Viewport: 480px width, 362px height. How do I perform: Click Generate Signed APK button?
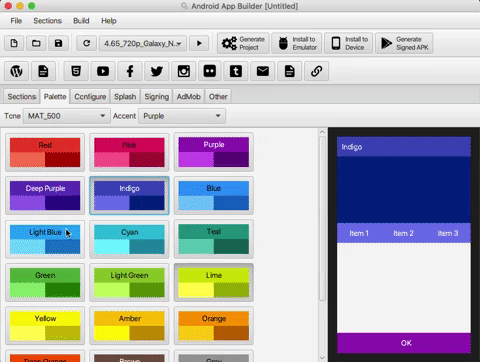pos(404,43)
